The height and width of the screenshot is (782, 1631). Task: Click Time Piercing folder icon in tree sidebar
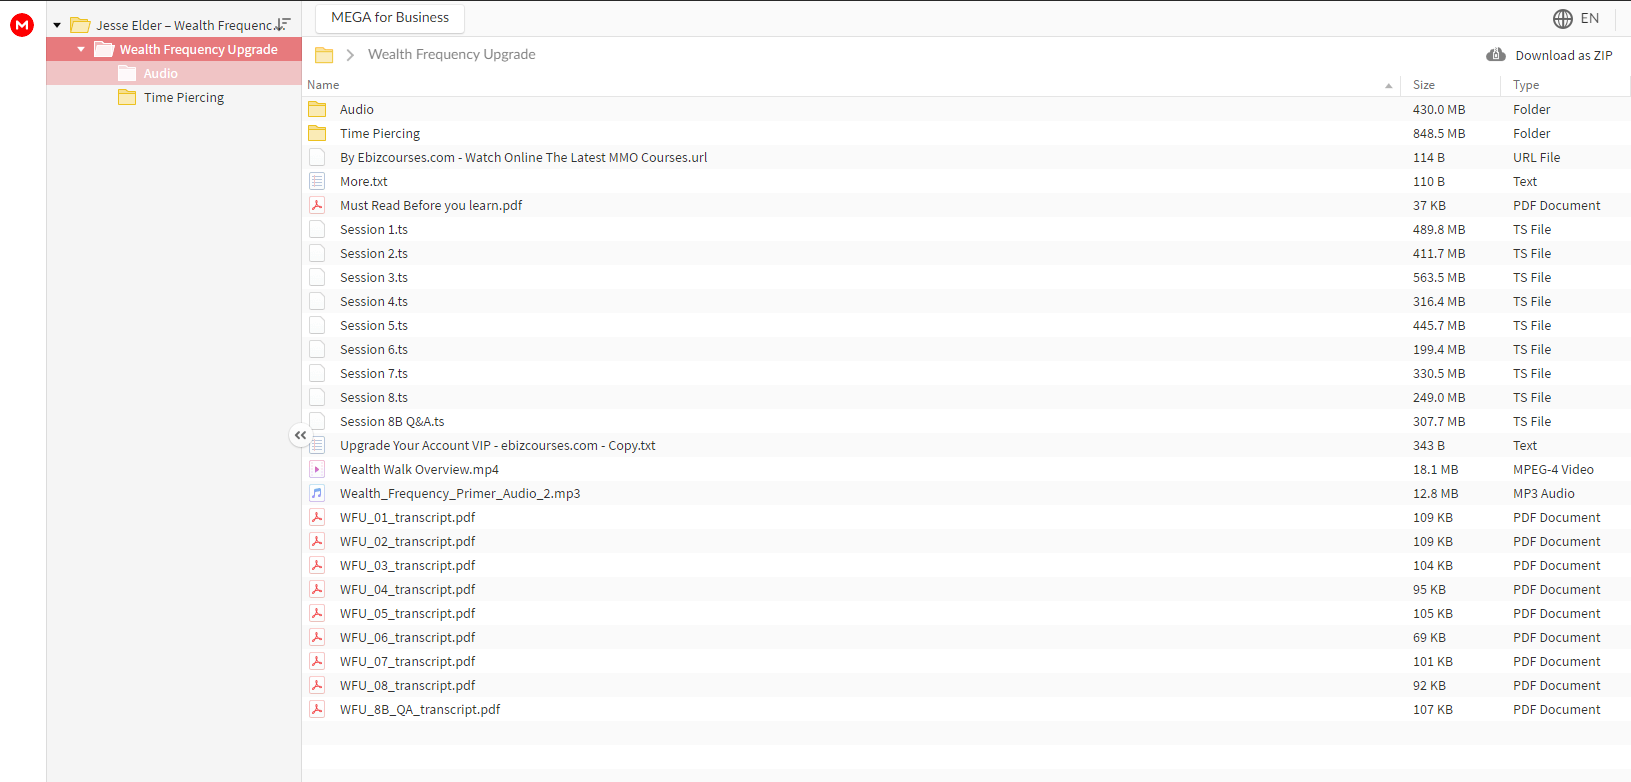127,97
